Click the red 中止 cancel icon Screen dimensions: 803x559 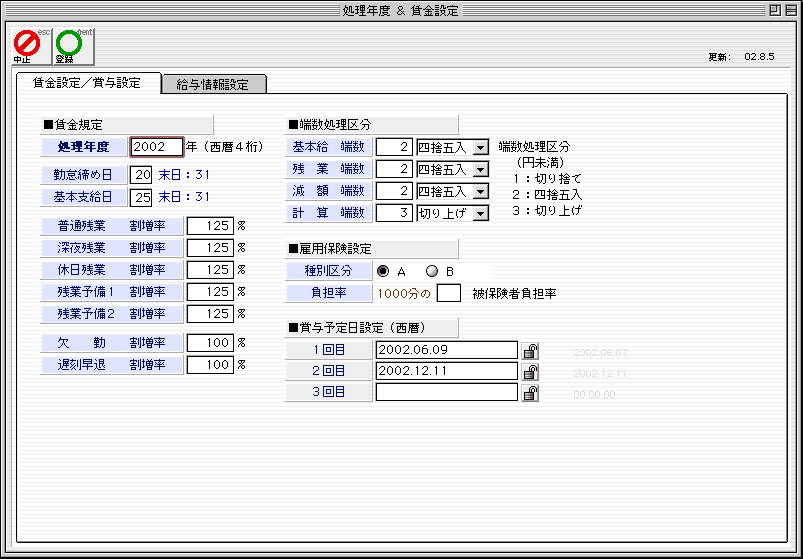point(27,44)
